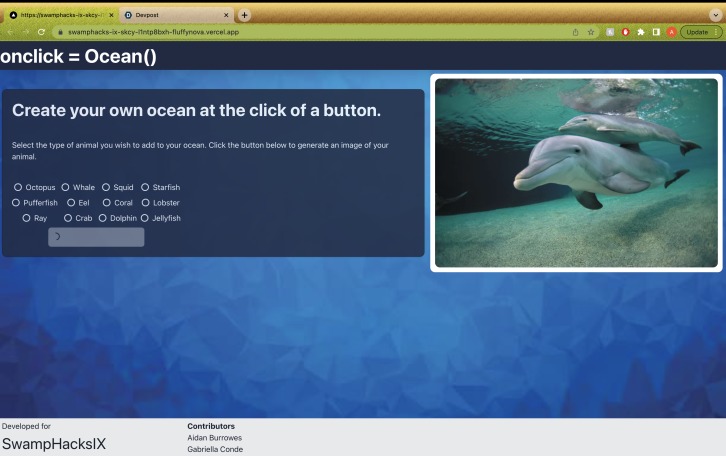The width and height of the screenshot is (726, 456).
Task: Select the Starfish radio button
Action: pyautogui.click(x=145, y=187)
